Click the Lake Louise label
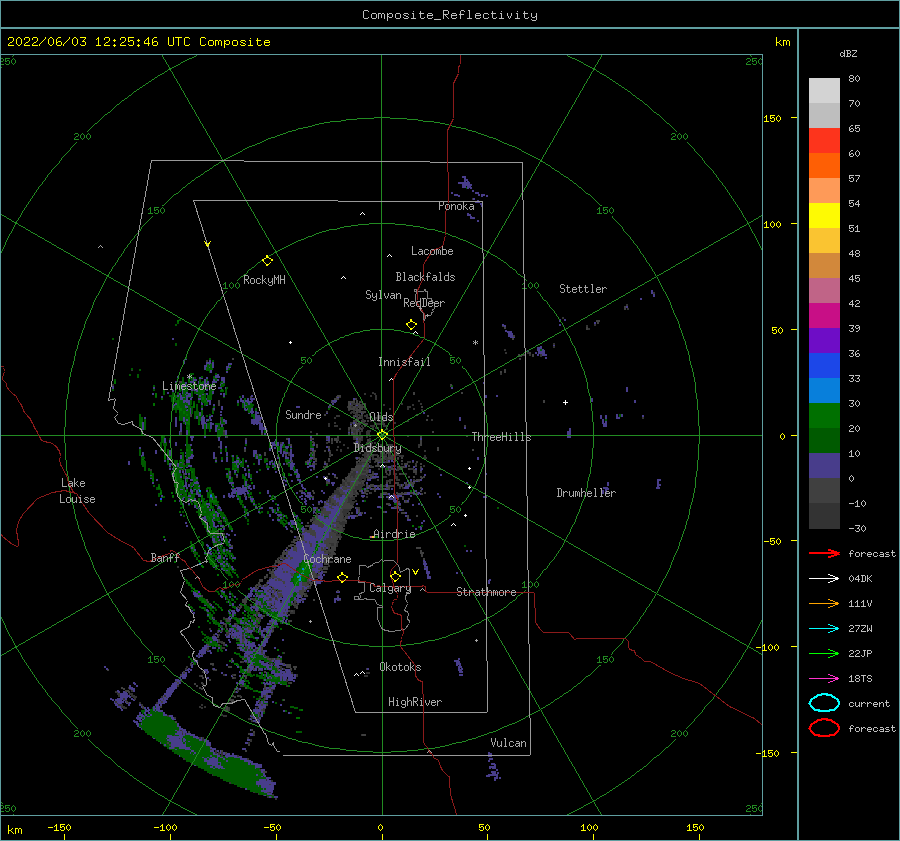 click(x=77, y=491)
